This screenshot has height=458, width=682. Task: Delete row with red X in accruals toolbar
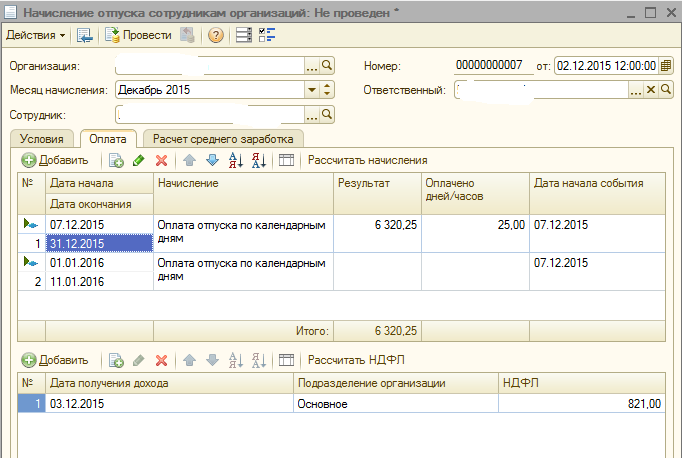click(160, 160)
